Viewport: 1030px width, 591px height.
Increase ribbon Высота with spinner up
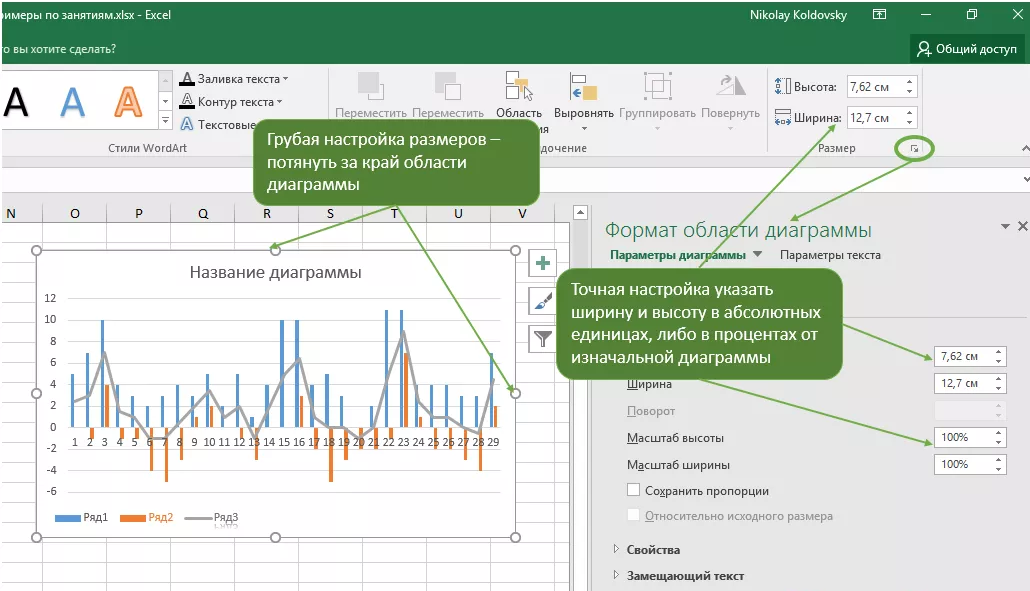(910, 81)
